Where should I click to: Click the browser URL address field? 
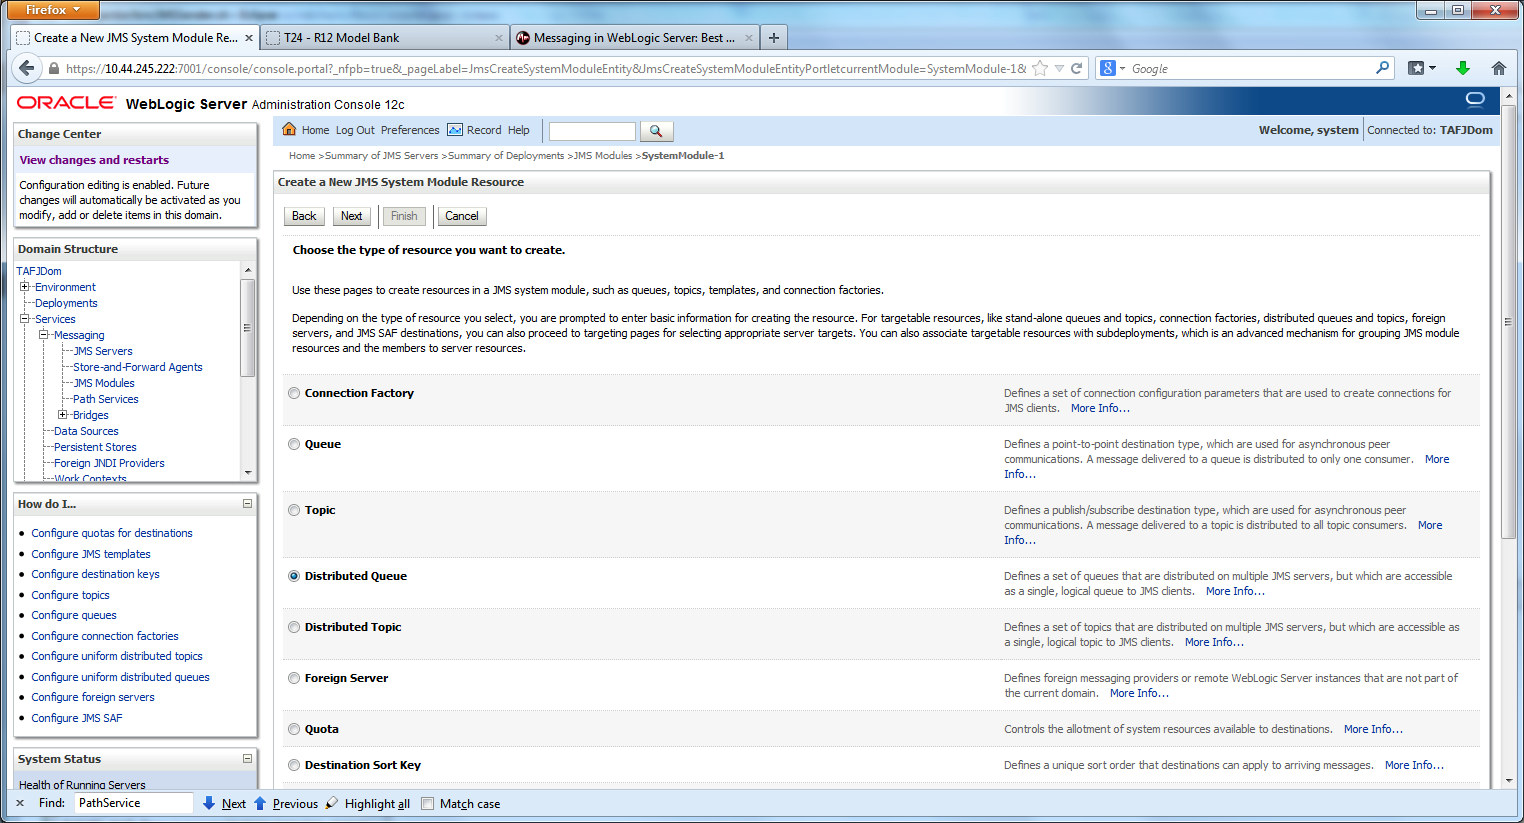(x=545, y=69)
